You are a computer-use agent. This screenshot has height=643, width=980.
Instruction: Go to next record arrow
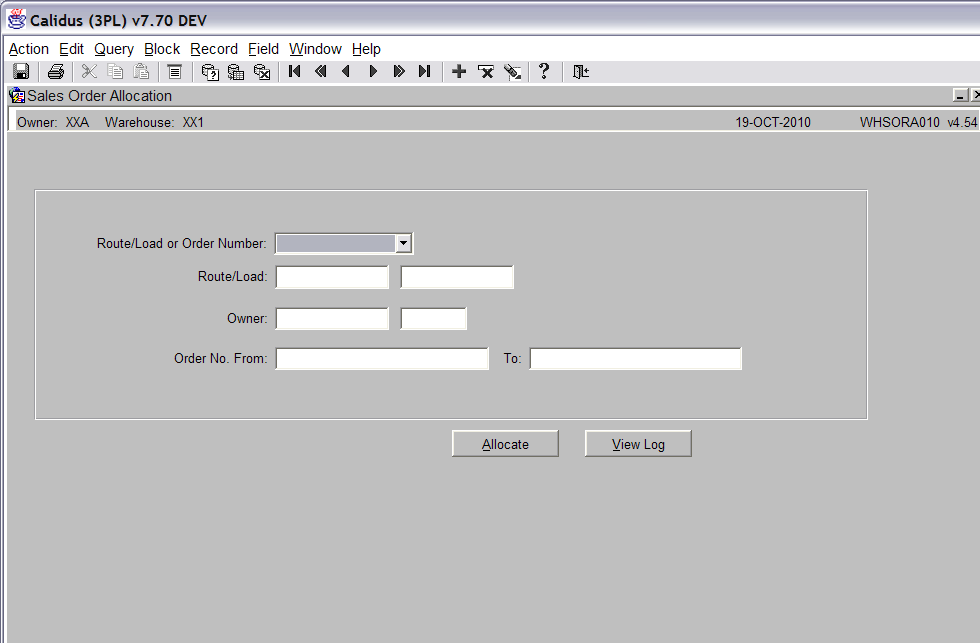[x=373, y=71]
